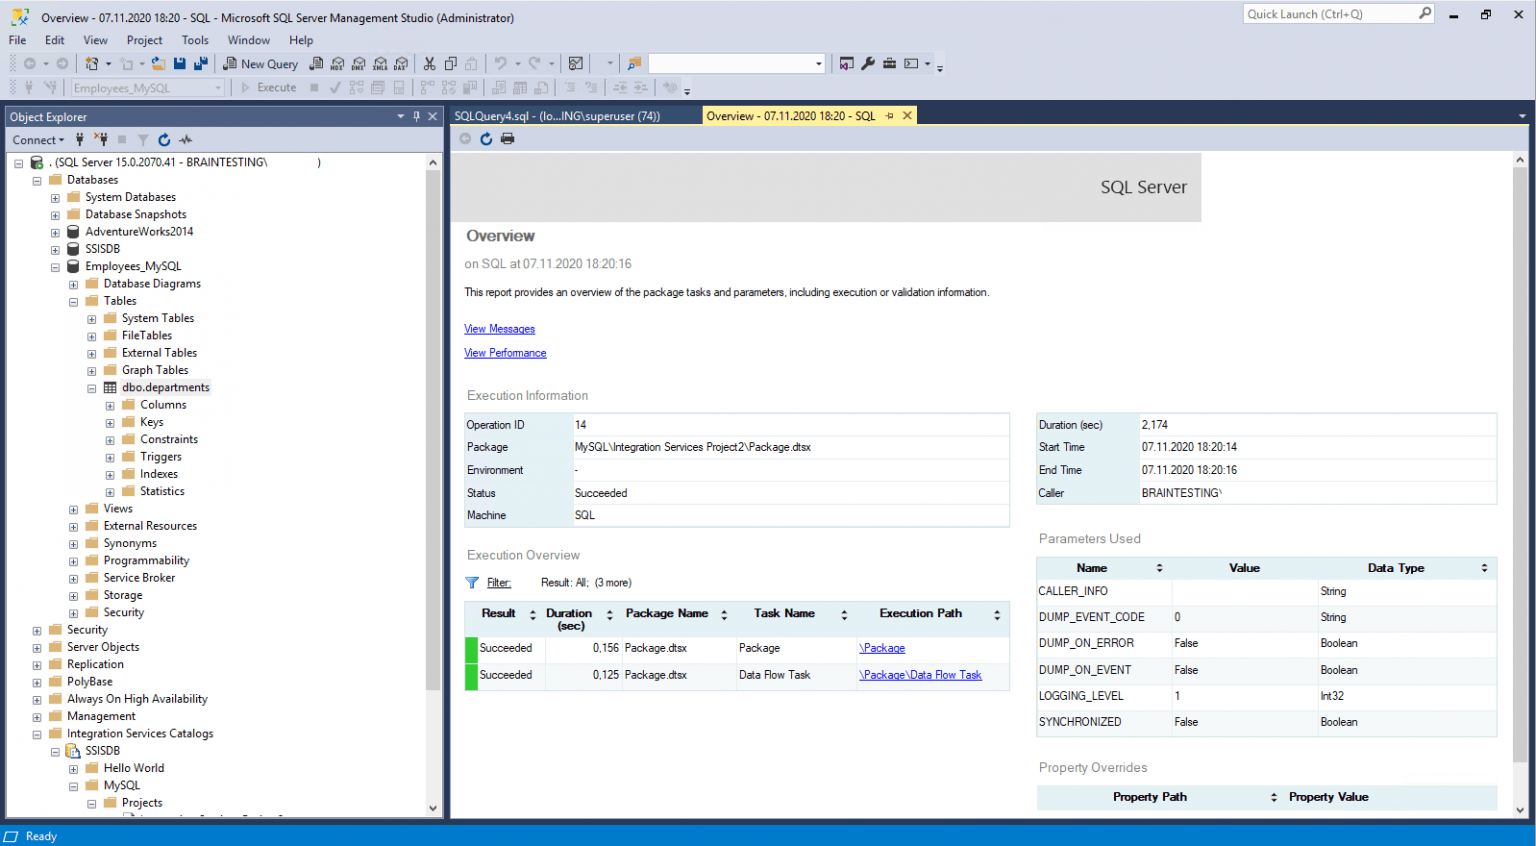Click the Database Engine Query icon beside New Query
Image resolution: width=1536 pixels, height=846 pixels.
pyautogui.click(x=317, y=64)
